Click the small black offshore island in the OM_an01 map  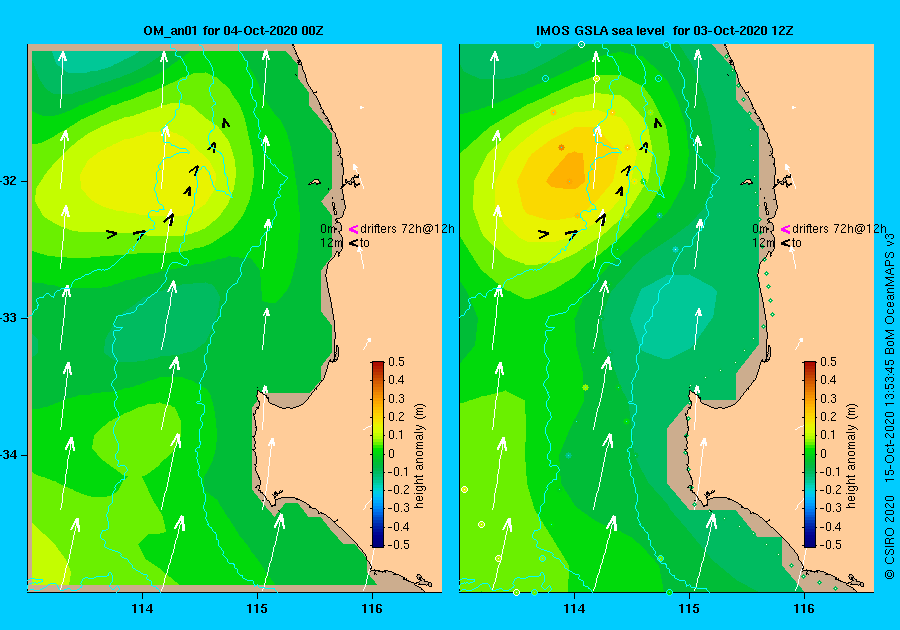315,182
